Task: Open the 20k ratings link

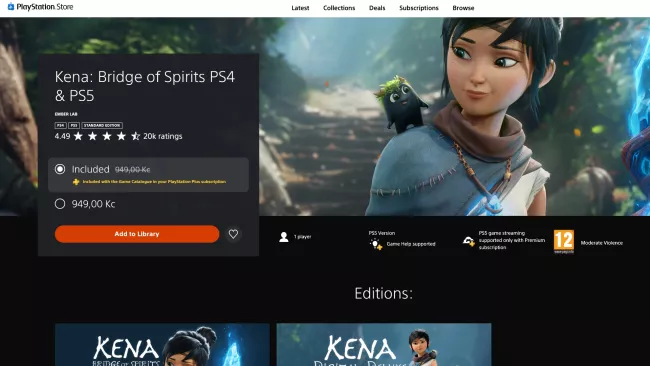Action: coord(162,136)
